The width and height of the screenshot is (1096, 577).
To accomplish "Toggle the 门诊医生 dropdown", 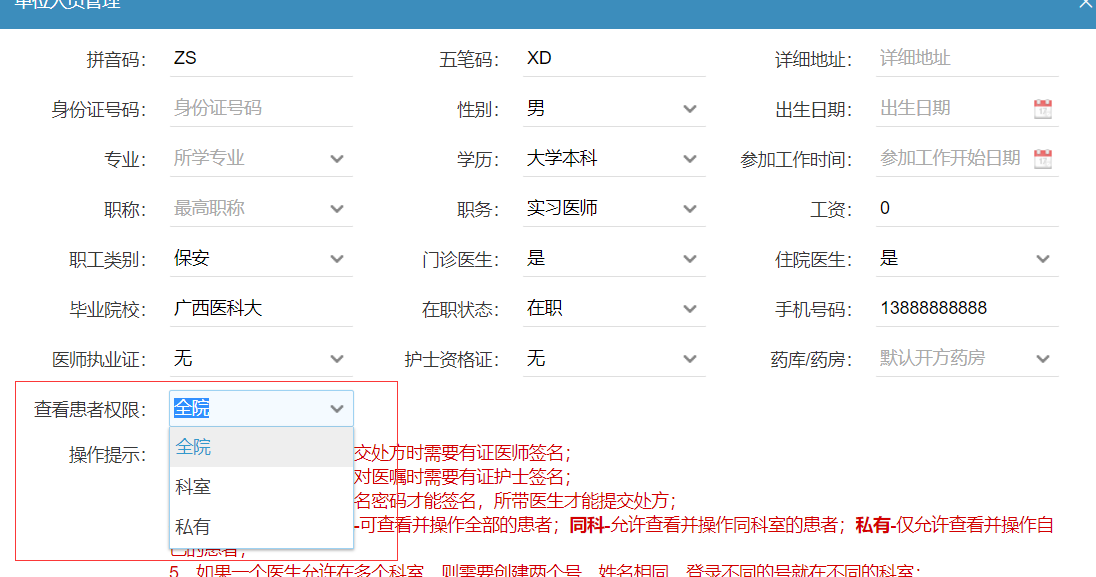I will tap(690, 259).
